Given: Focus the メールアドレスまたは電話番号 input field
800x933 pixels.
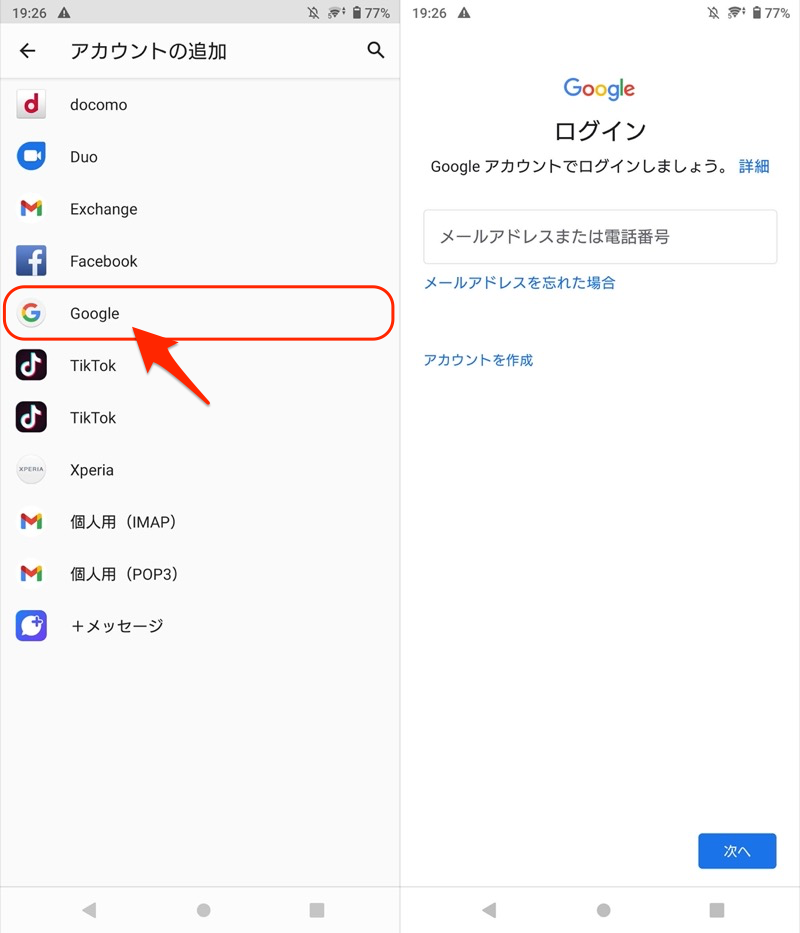Looking at the screenshot, I should (x=600, y=237).
